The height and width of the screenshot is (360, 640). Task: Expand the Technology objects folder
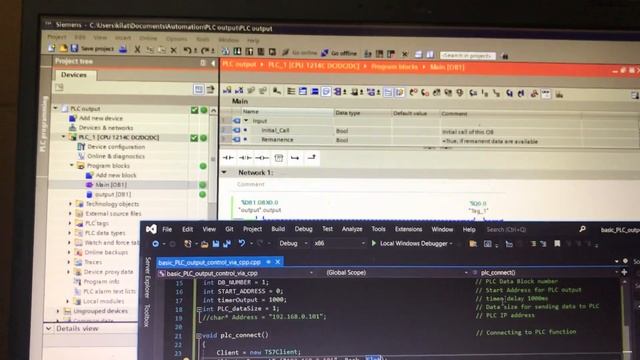tap(71, 204)
